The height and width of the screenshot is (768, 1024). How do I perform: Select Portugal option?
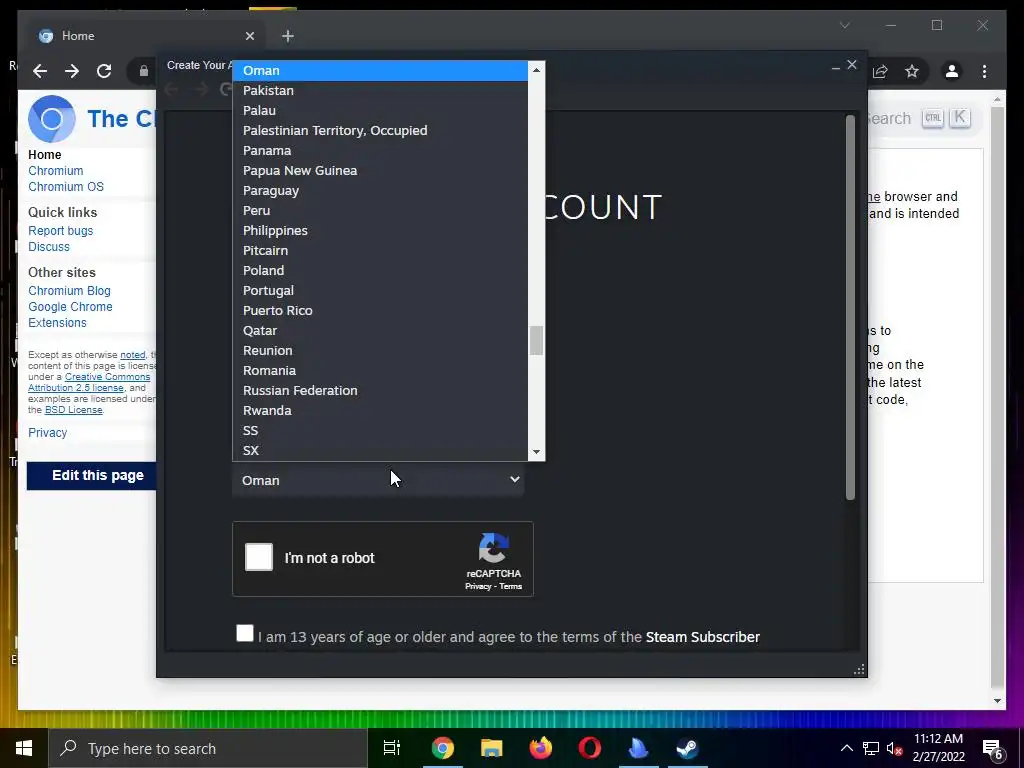(x=380, y=291)
